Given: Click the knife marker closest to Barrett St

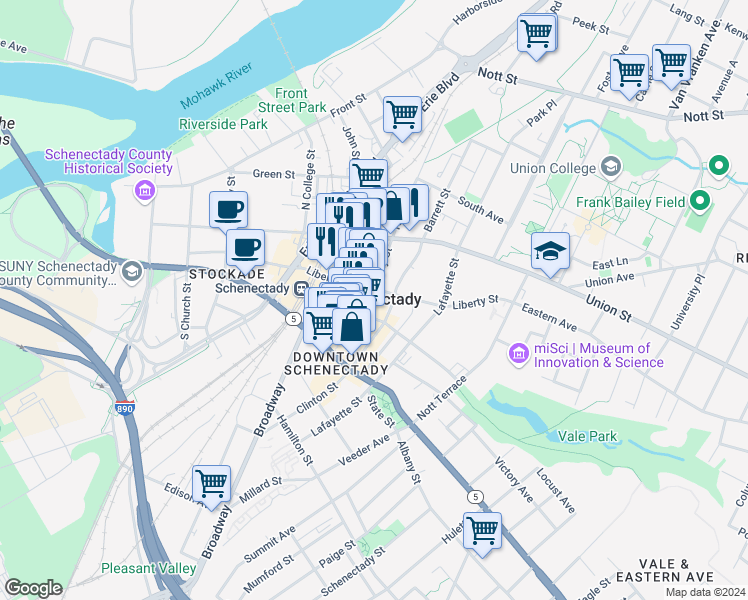Looking at the screenshot, I should (x=418, y=204).
